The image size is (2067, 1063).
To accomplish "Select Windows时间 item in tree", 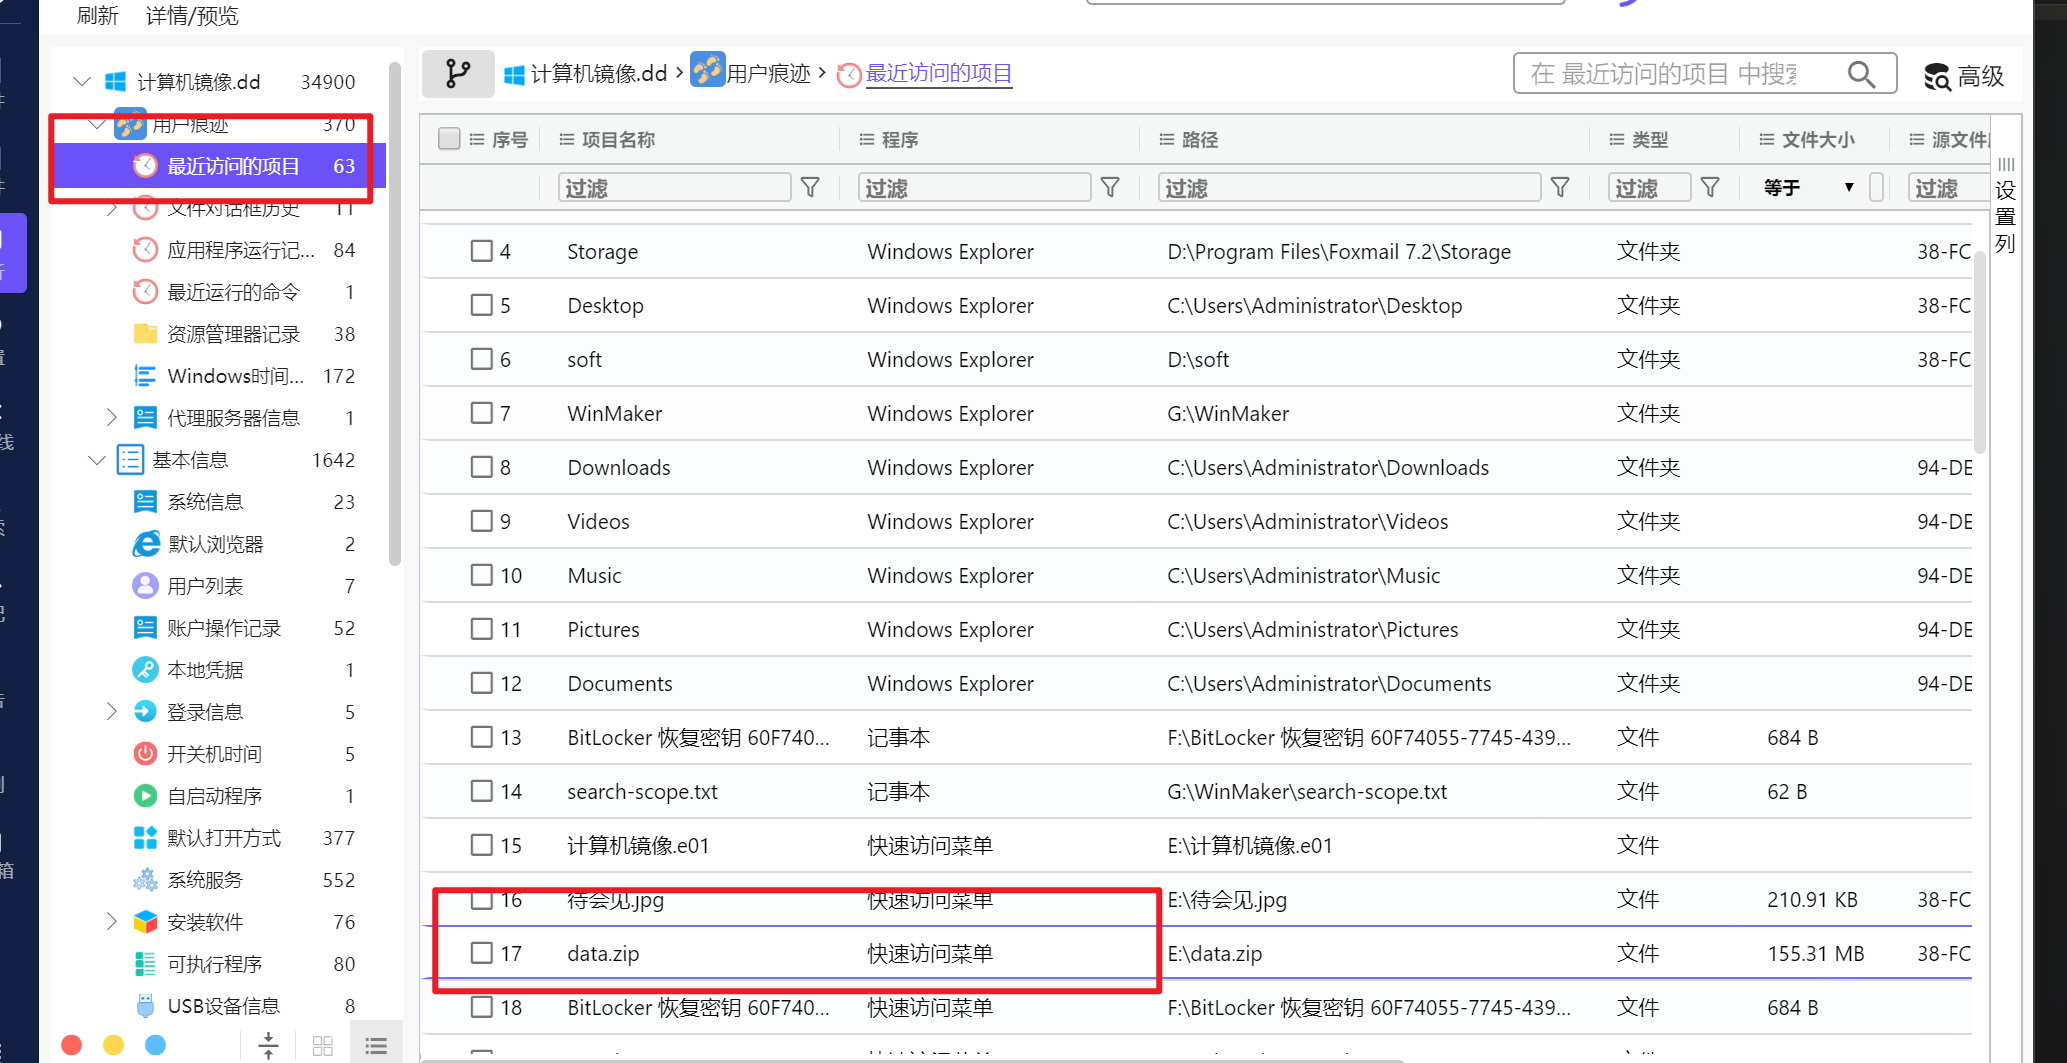I will [235, 376].
